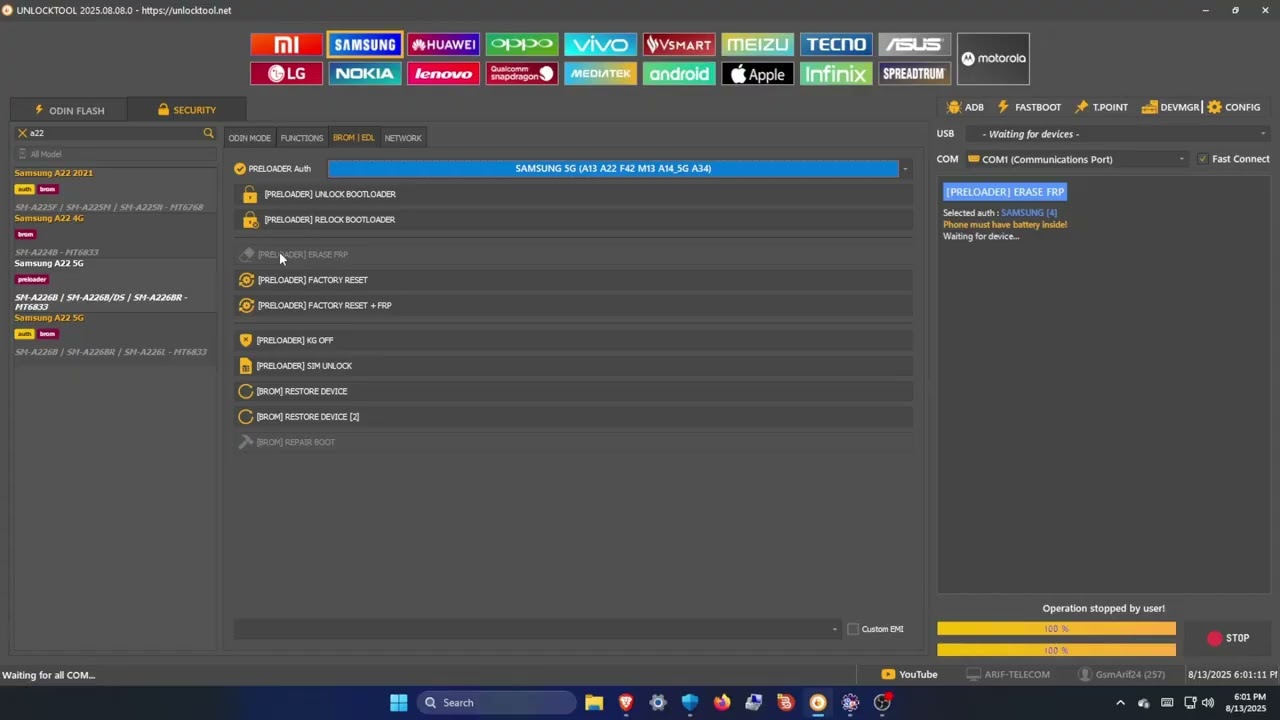Run PRELOADER Relock Bootloader
Image resolution: width=1280 pixels, height=720 pixels.
pos(574,220)
